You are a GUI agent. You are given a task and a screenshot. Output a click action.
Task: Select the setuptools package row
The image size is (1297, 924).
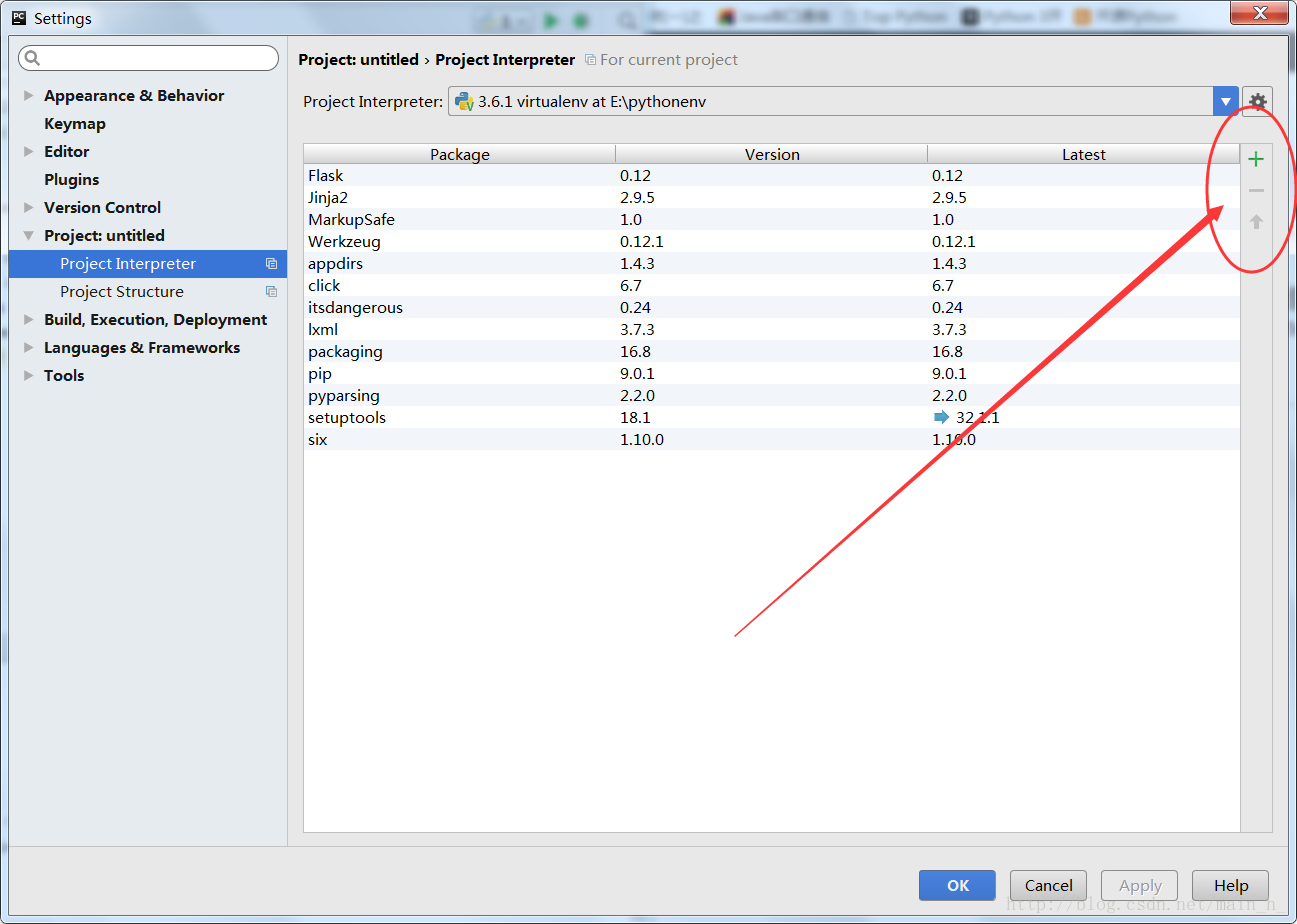click(772, 418)
